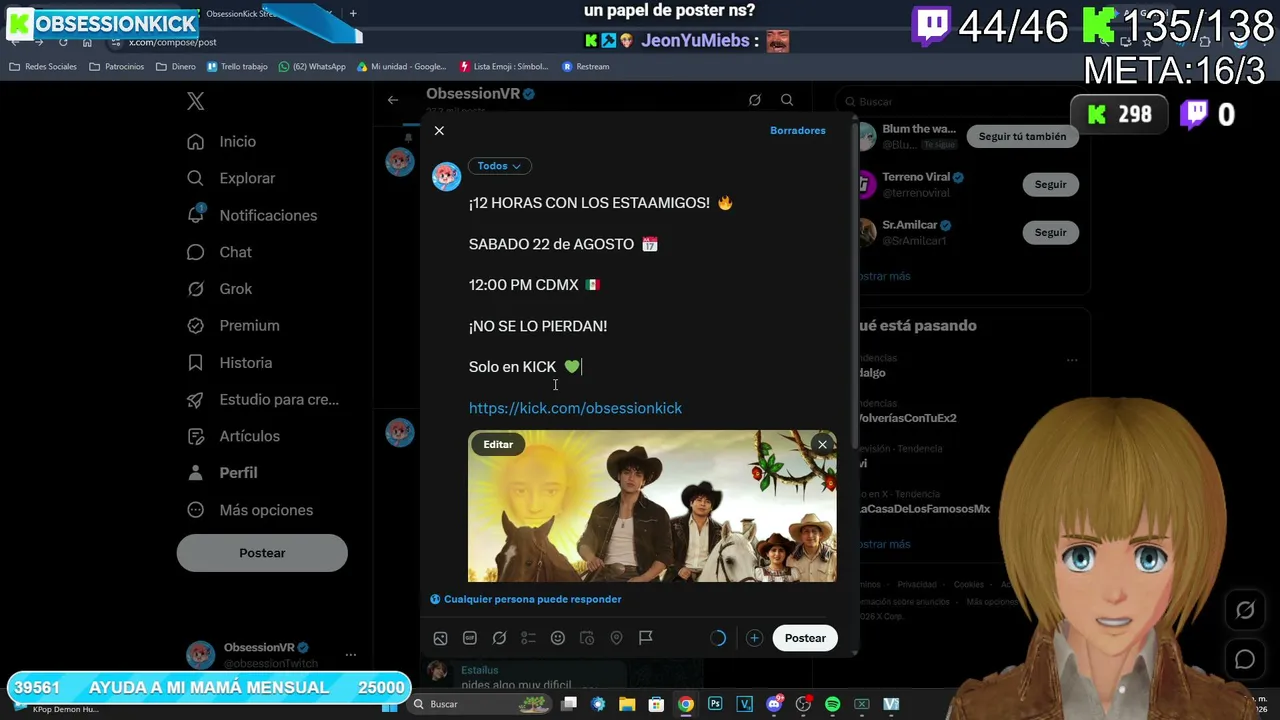Viewport: 1280px width, 720px height.
Task: Open the Restream bookmark
Action: click(586, 67)
